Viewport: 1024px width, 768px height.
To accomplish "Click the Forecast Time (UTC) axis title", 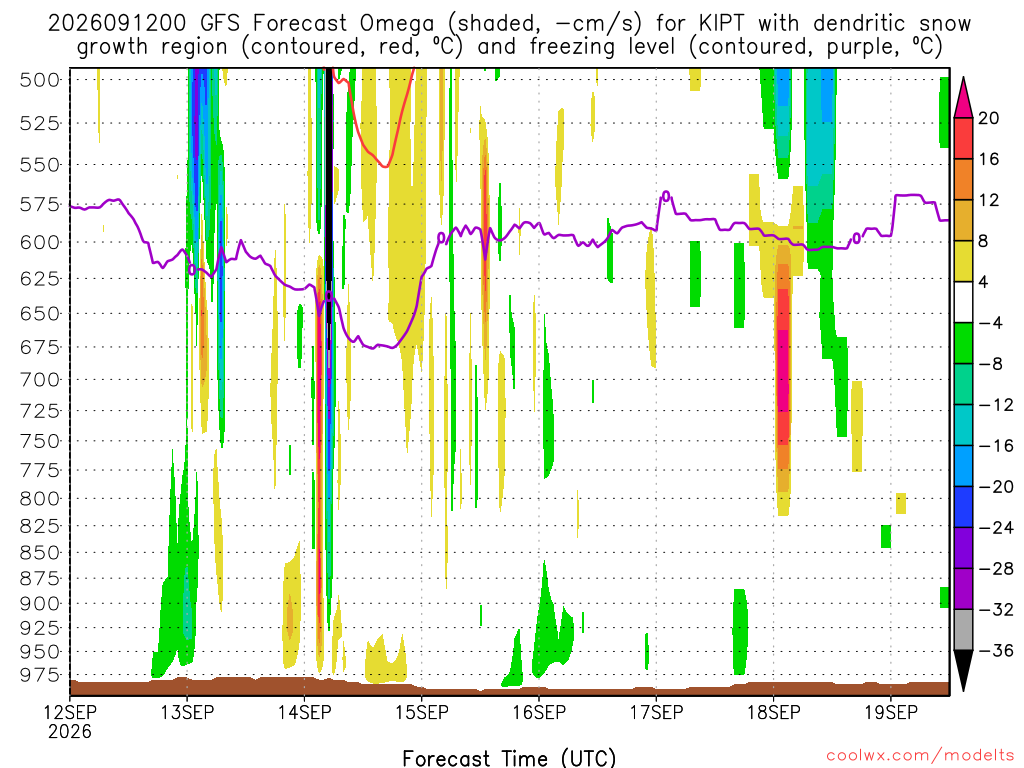I will tap(509, 758).
